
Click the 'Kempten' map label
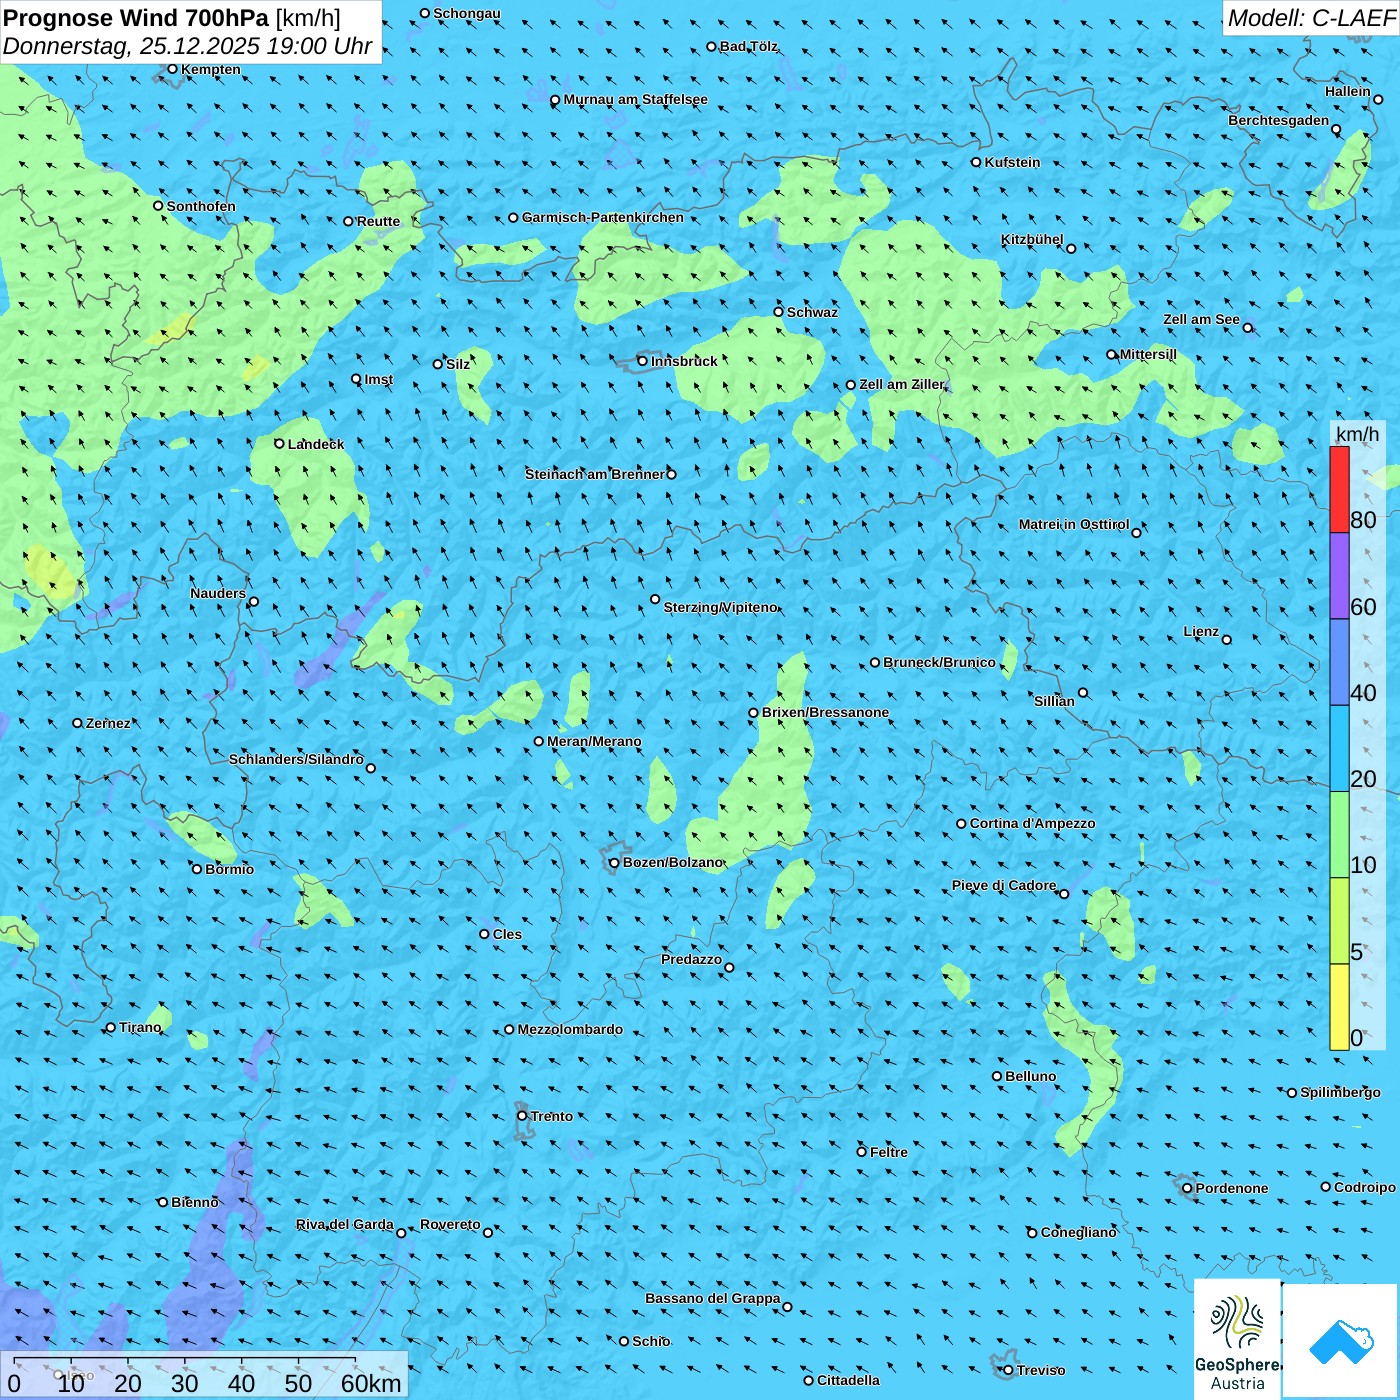tap(211, 69)
